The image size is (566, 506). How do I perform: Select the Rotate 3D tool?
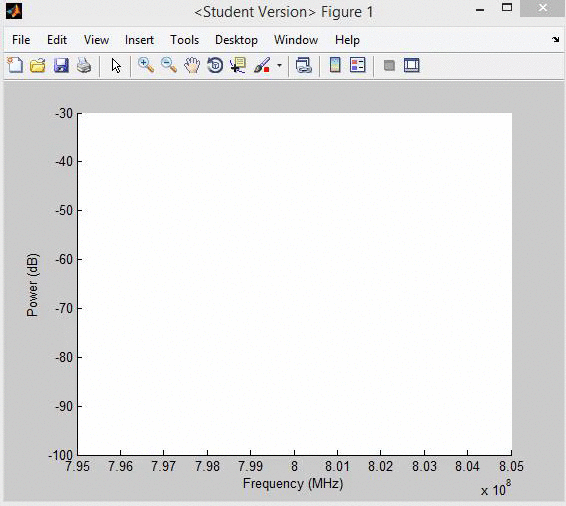(215, 66)
